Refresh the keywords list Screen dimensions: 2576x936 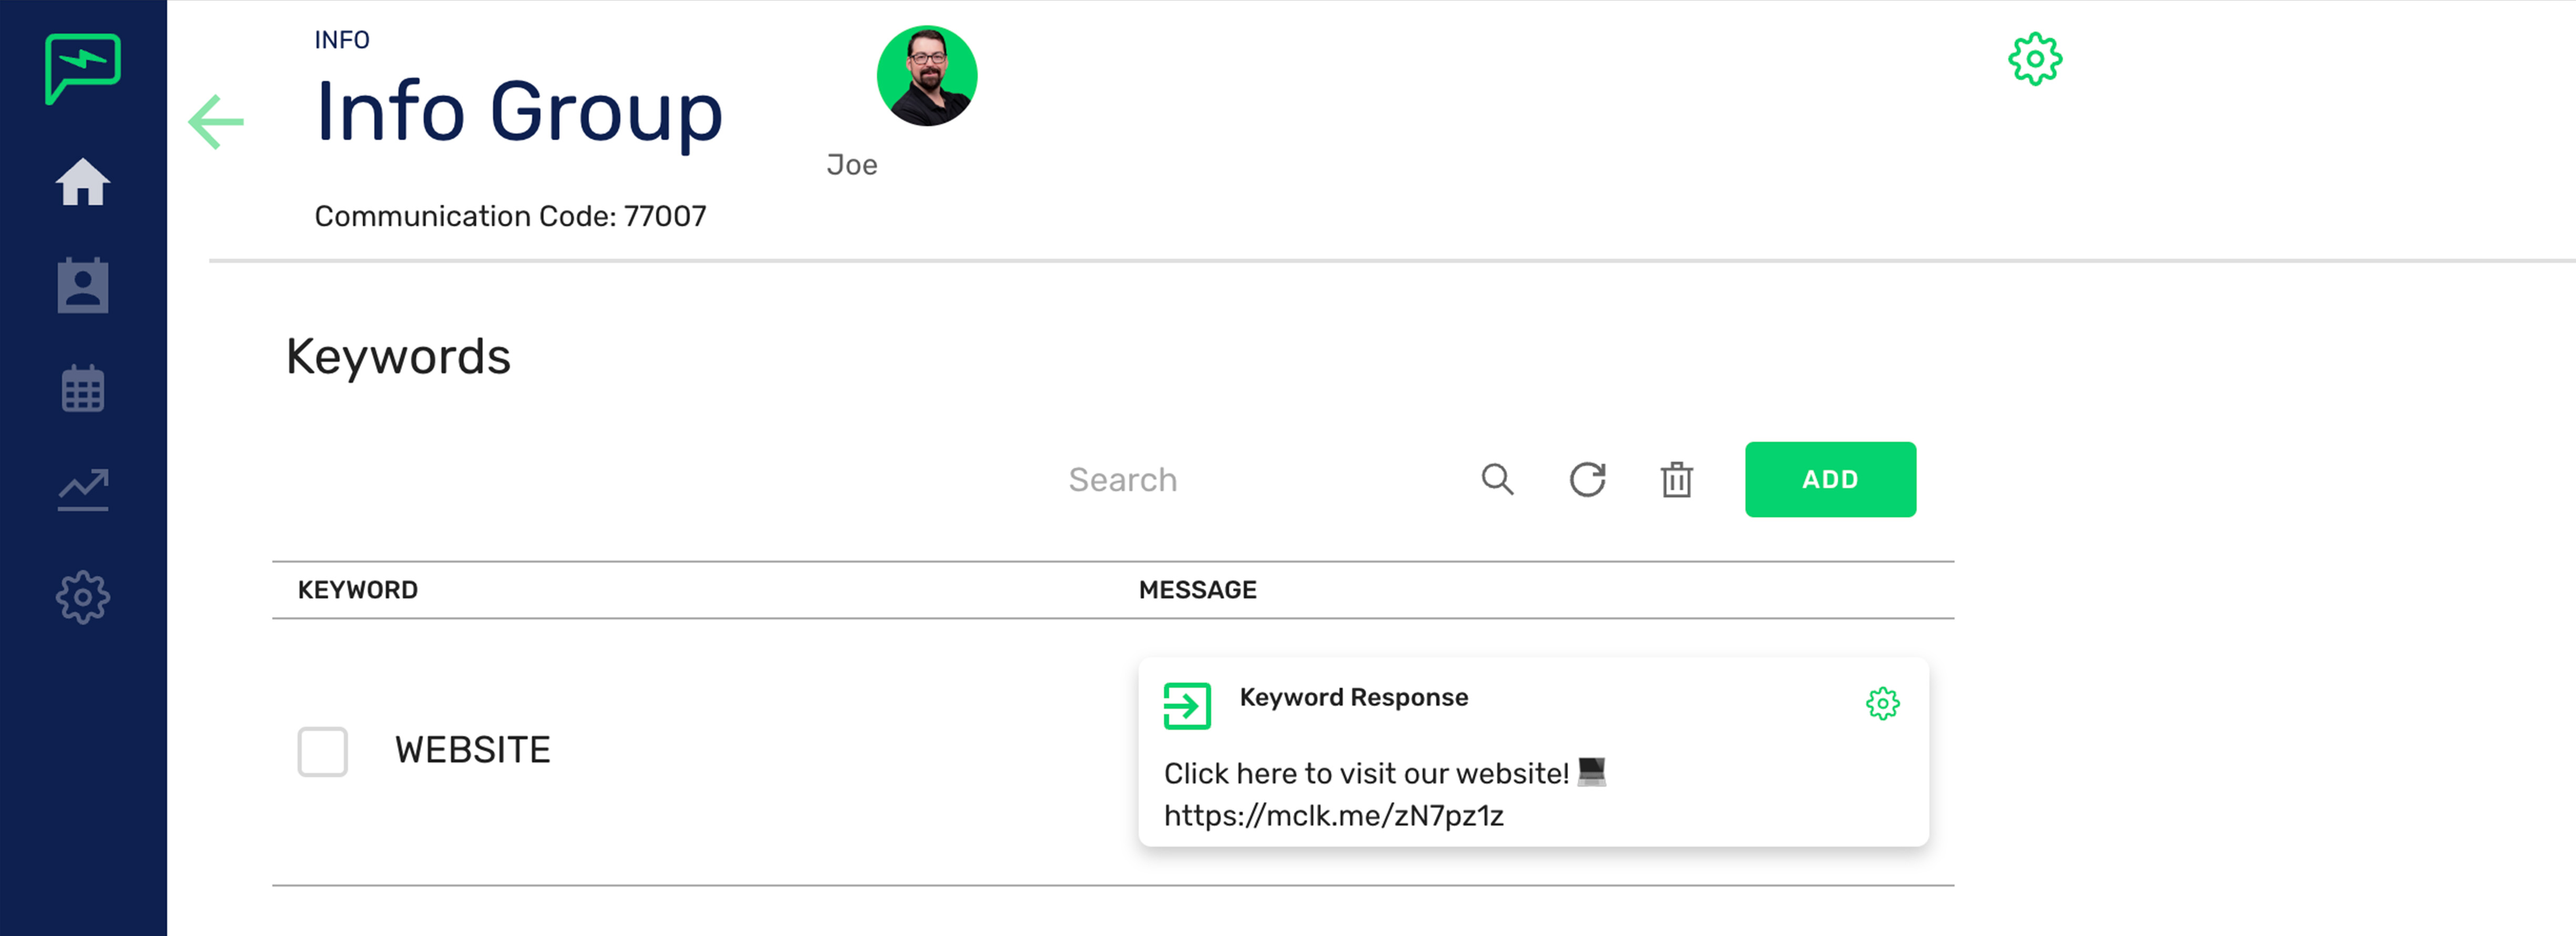point(1588,479)
